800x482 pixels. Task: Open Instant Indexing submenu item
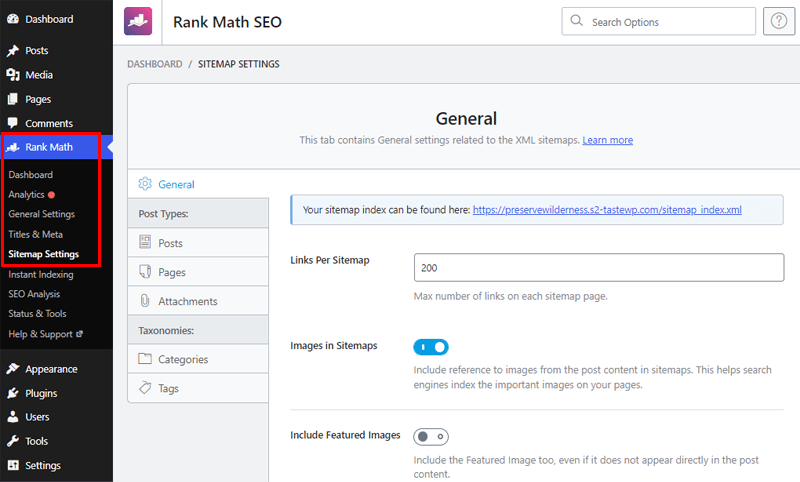(41, 274)
